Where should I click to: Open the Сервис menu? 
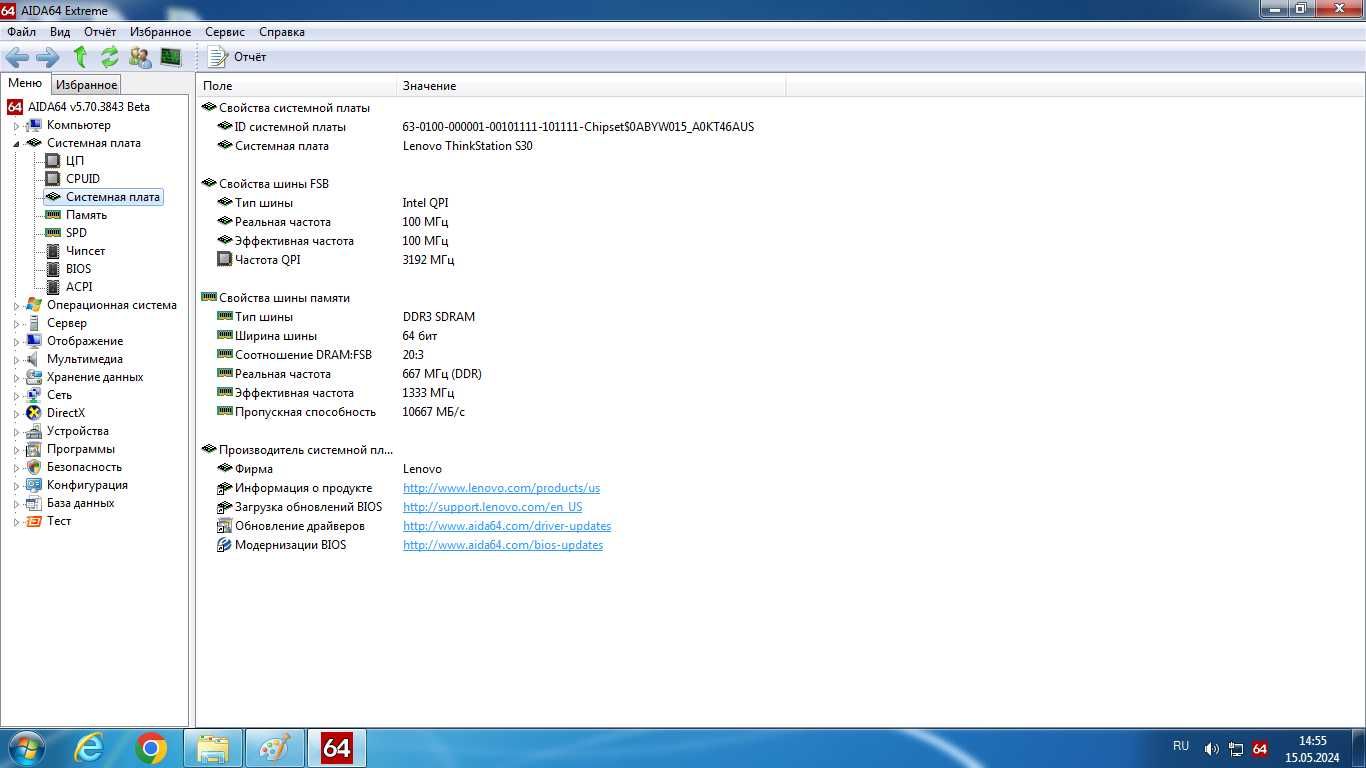click(225, 32)
